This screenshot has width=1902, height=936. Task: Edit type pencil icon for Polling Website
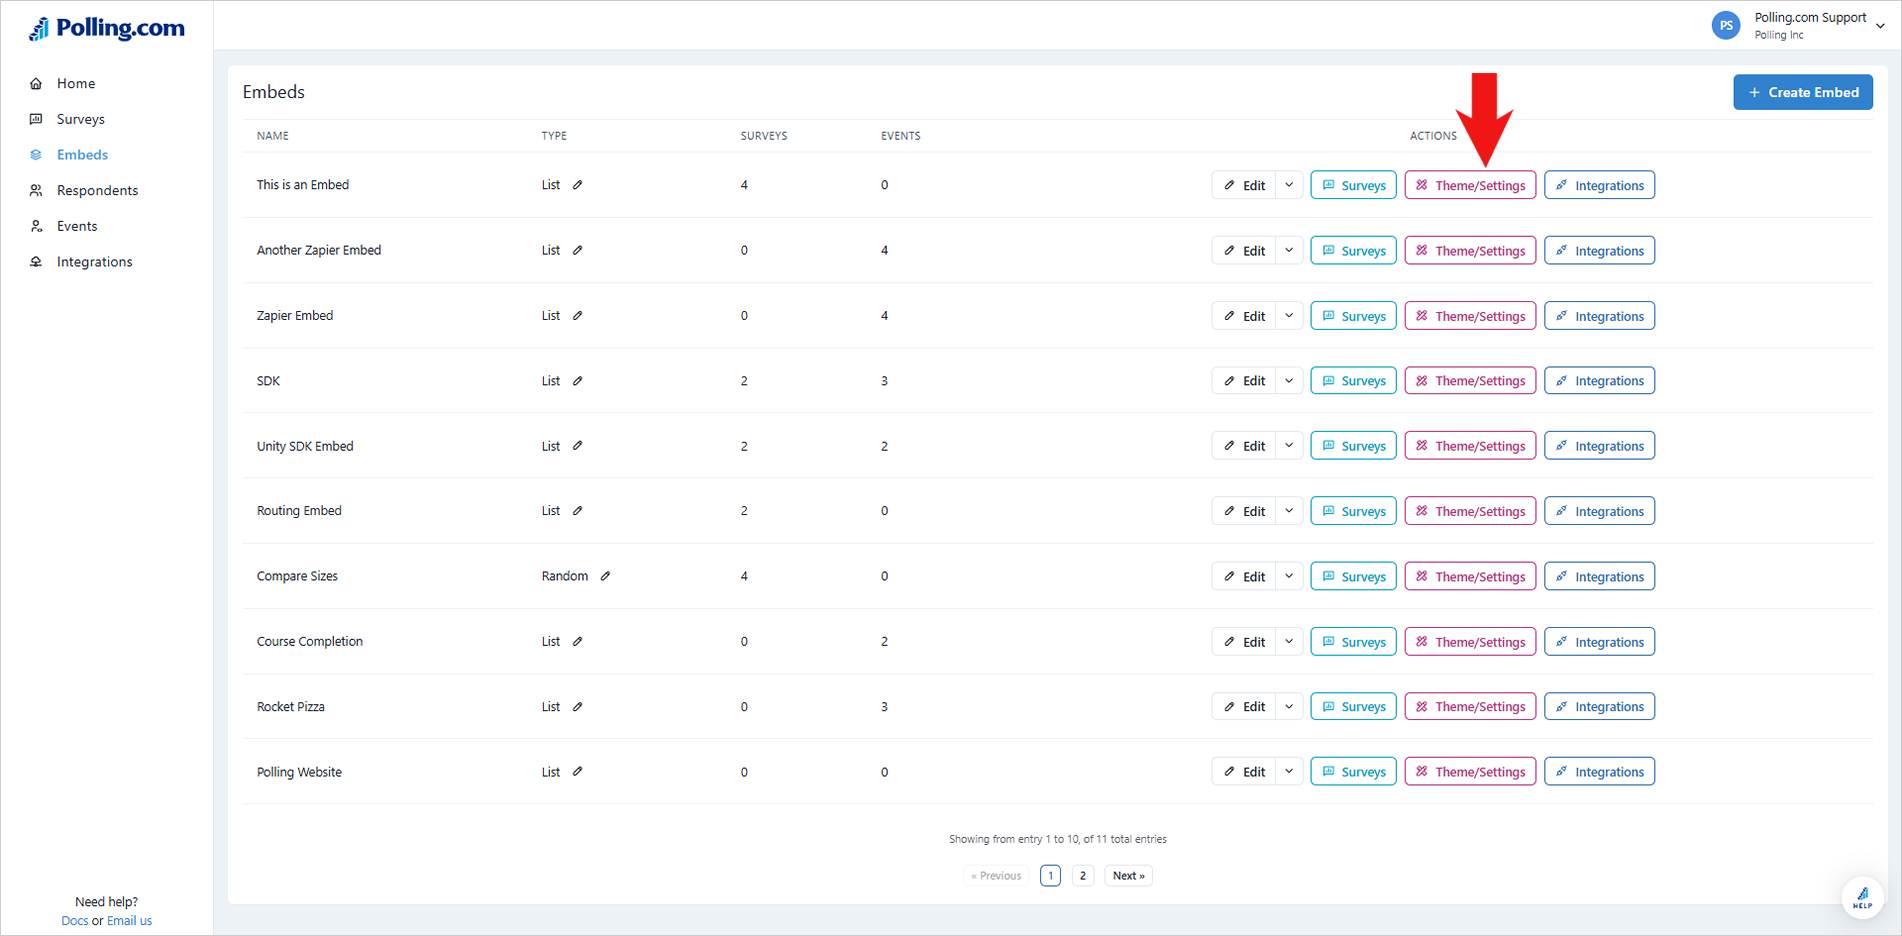578,772
